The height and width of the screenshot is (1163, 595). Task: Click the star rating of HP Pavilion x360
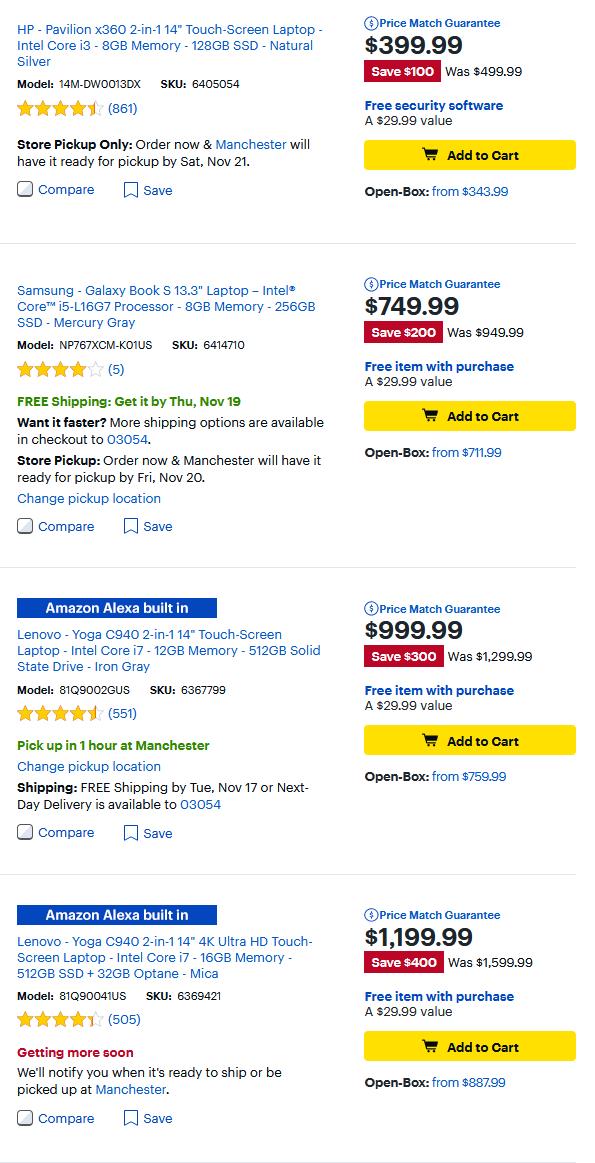60,109
